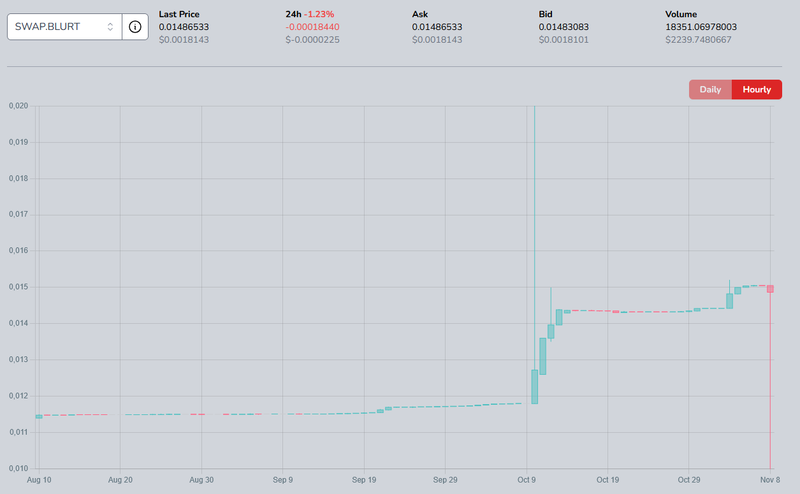Click the Oct 19 date axis label
This screenshot has height=494, width=800.
(x=608, y=479)
